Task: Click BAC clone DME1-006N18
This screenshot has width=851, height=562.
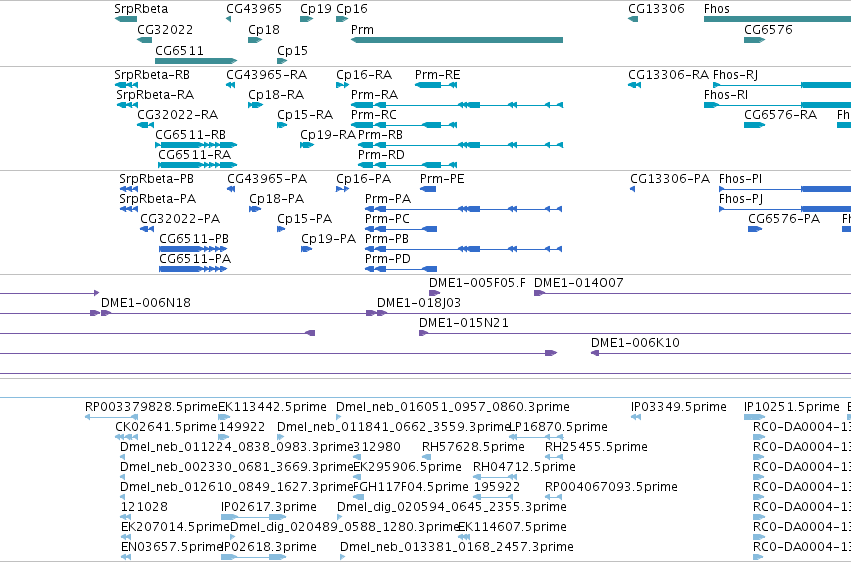Action: pyautogui.click(x=146, y=303)
